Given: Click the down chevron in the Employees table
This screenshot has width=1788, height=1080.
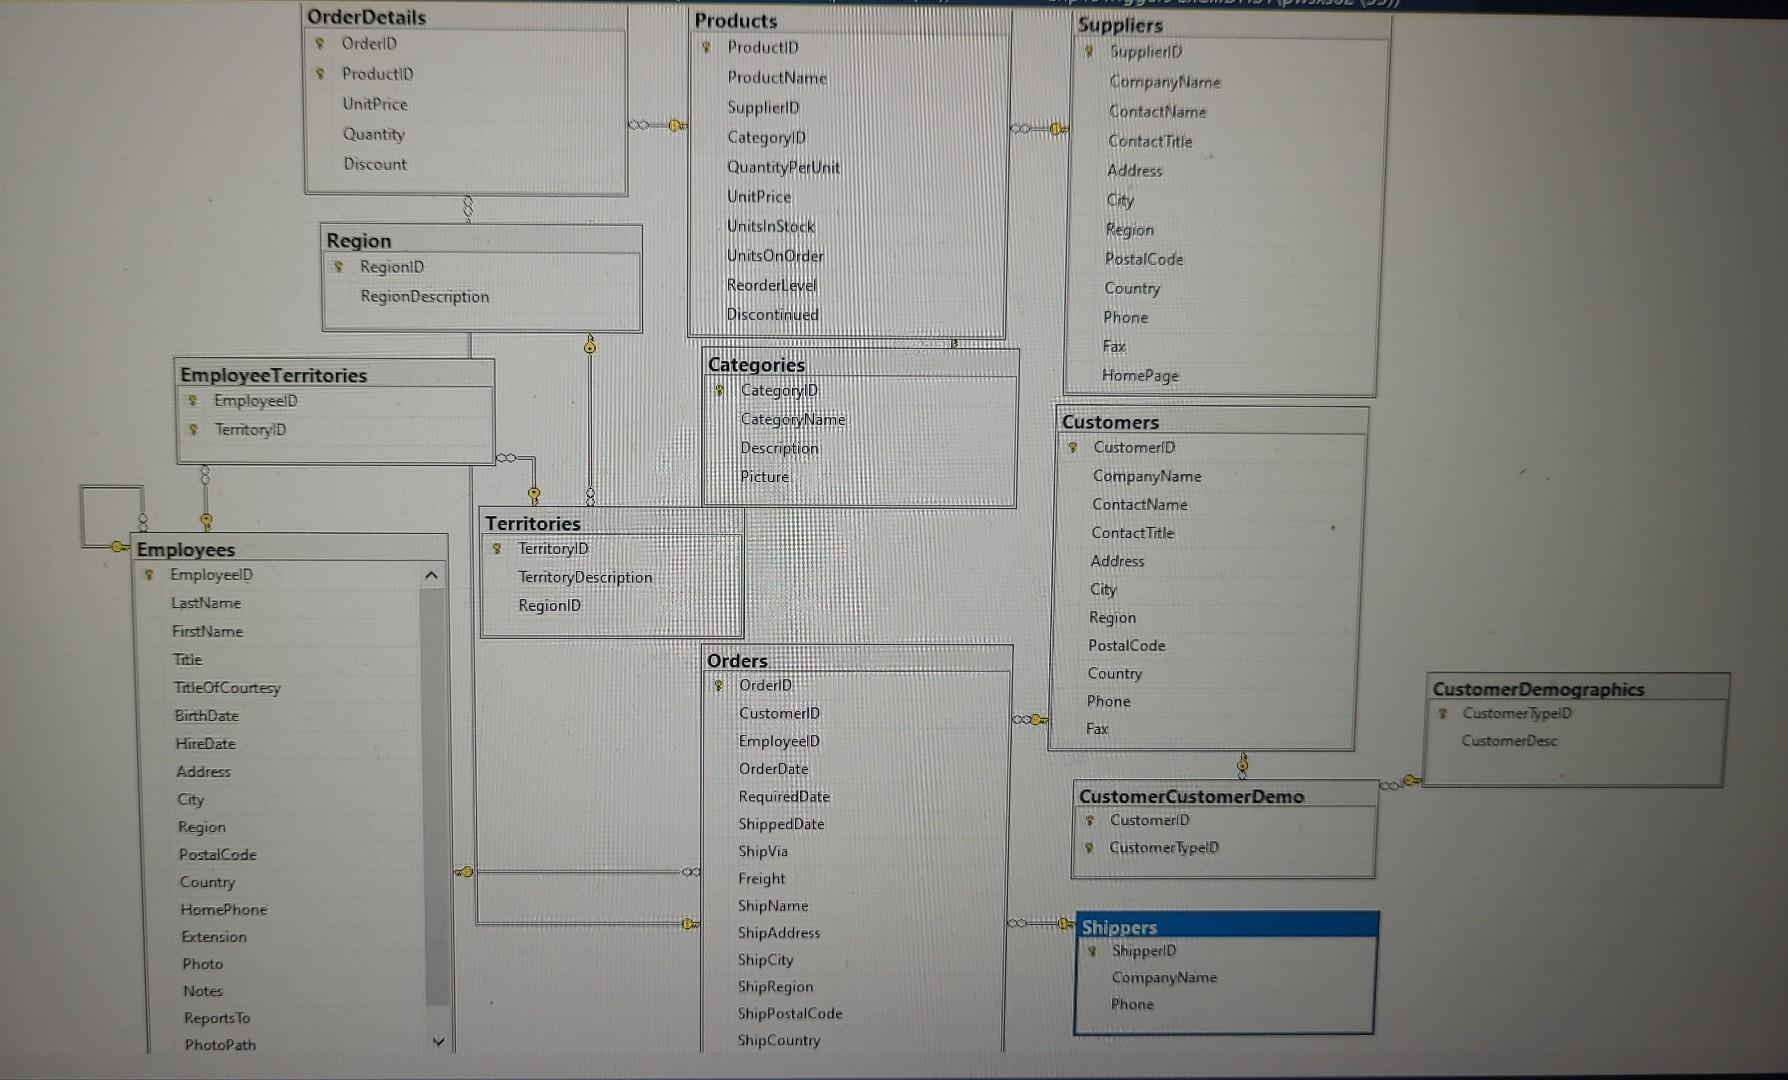Looking at the screenshot, I should coord(438,1042).
